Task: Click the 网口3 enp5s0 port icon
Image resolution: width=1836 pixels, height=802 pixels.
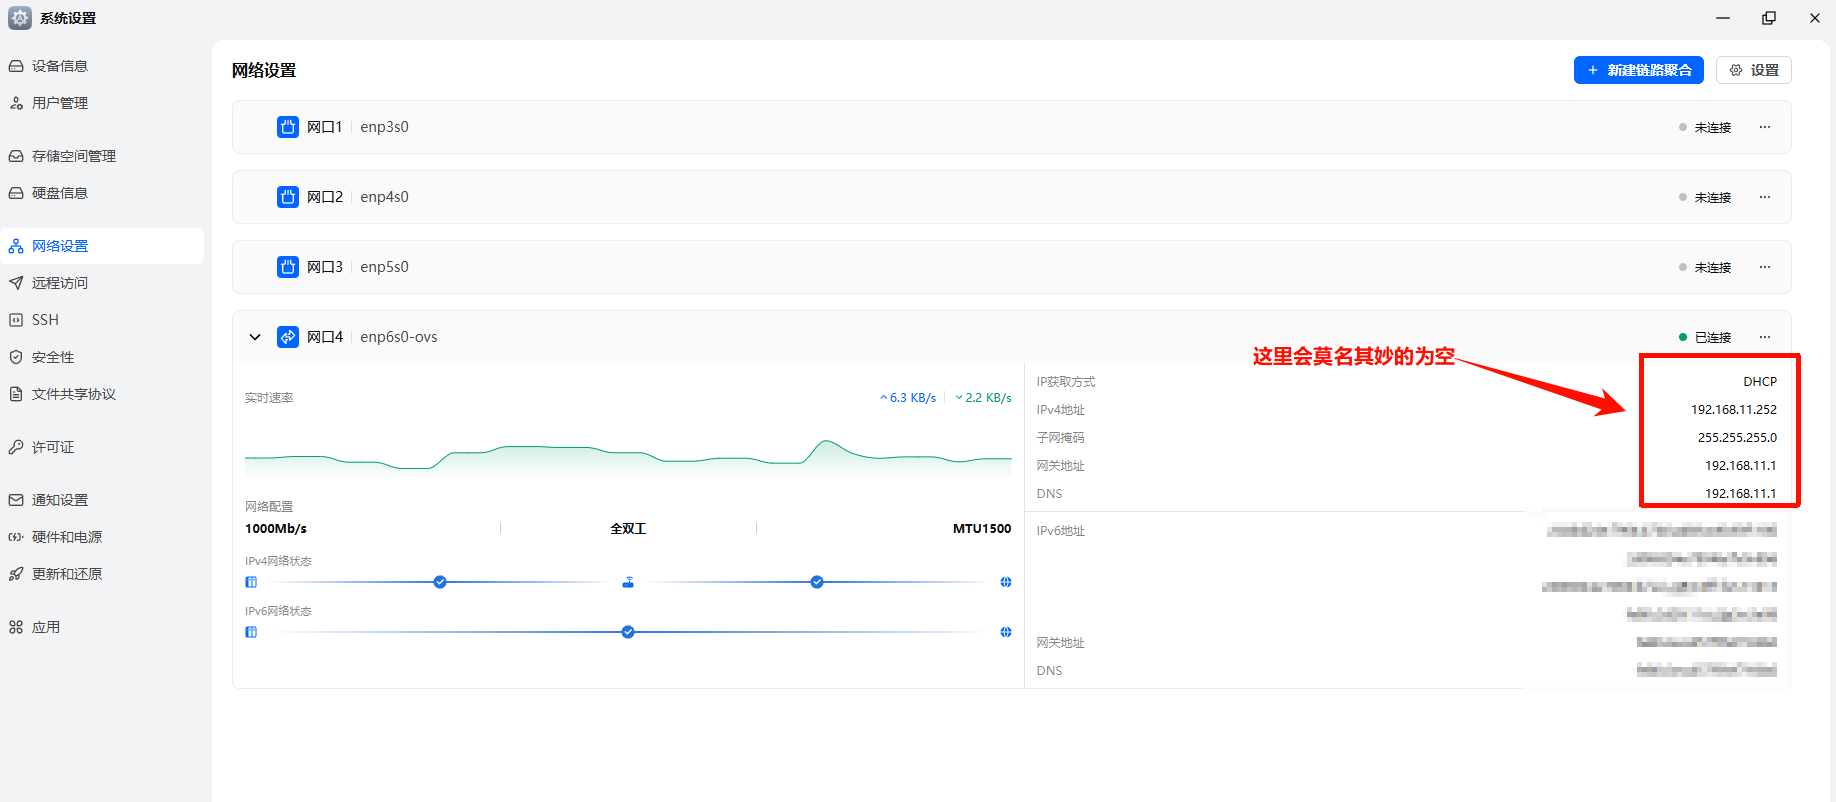Action: 288,267
